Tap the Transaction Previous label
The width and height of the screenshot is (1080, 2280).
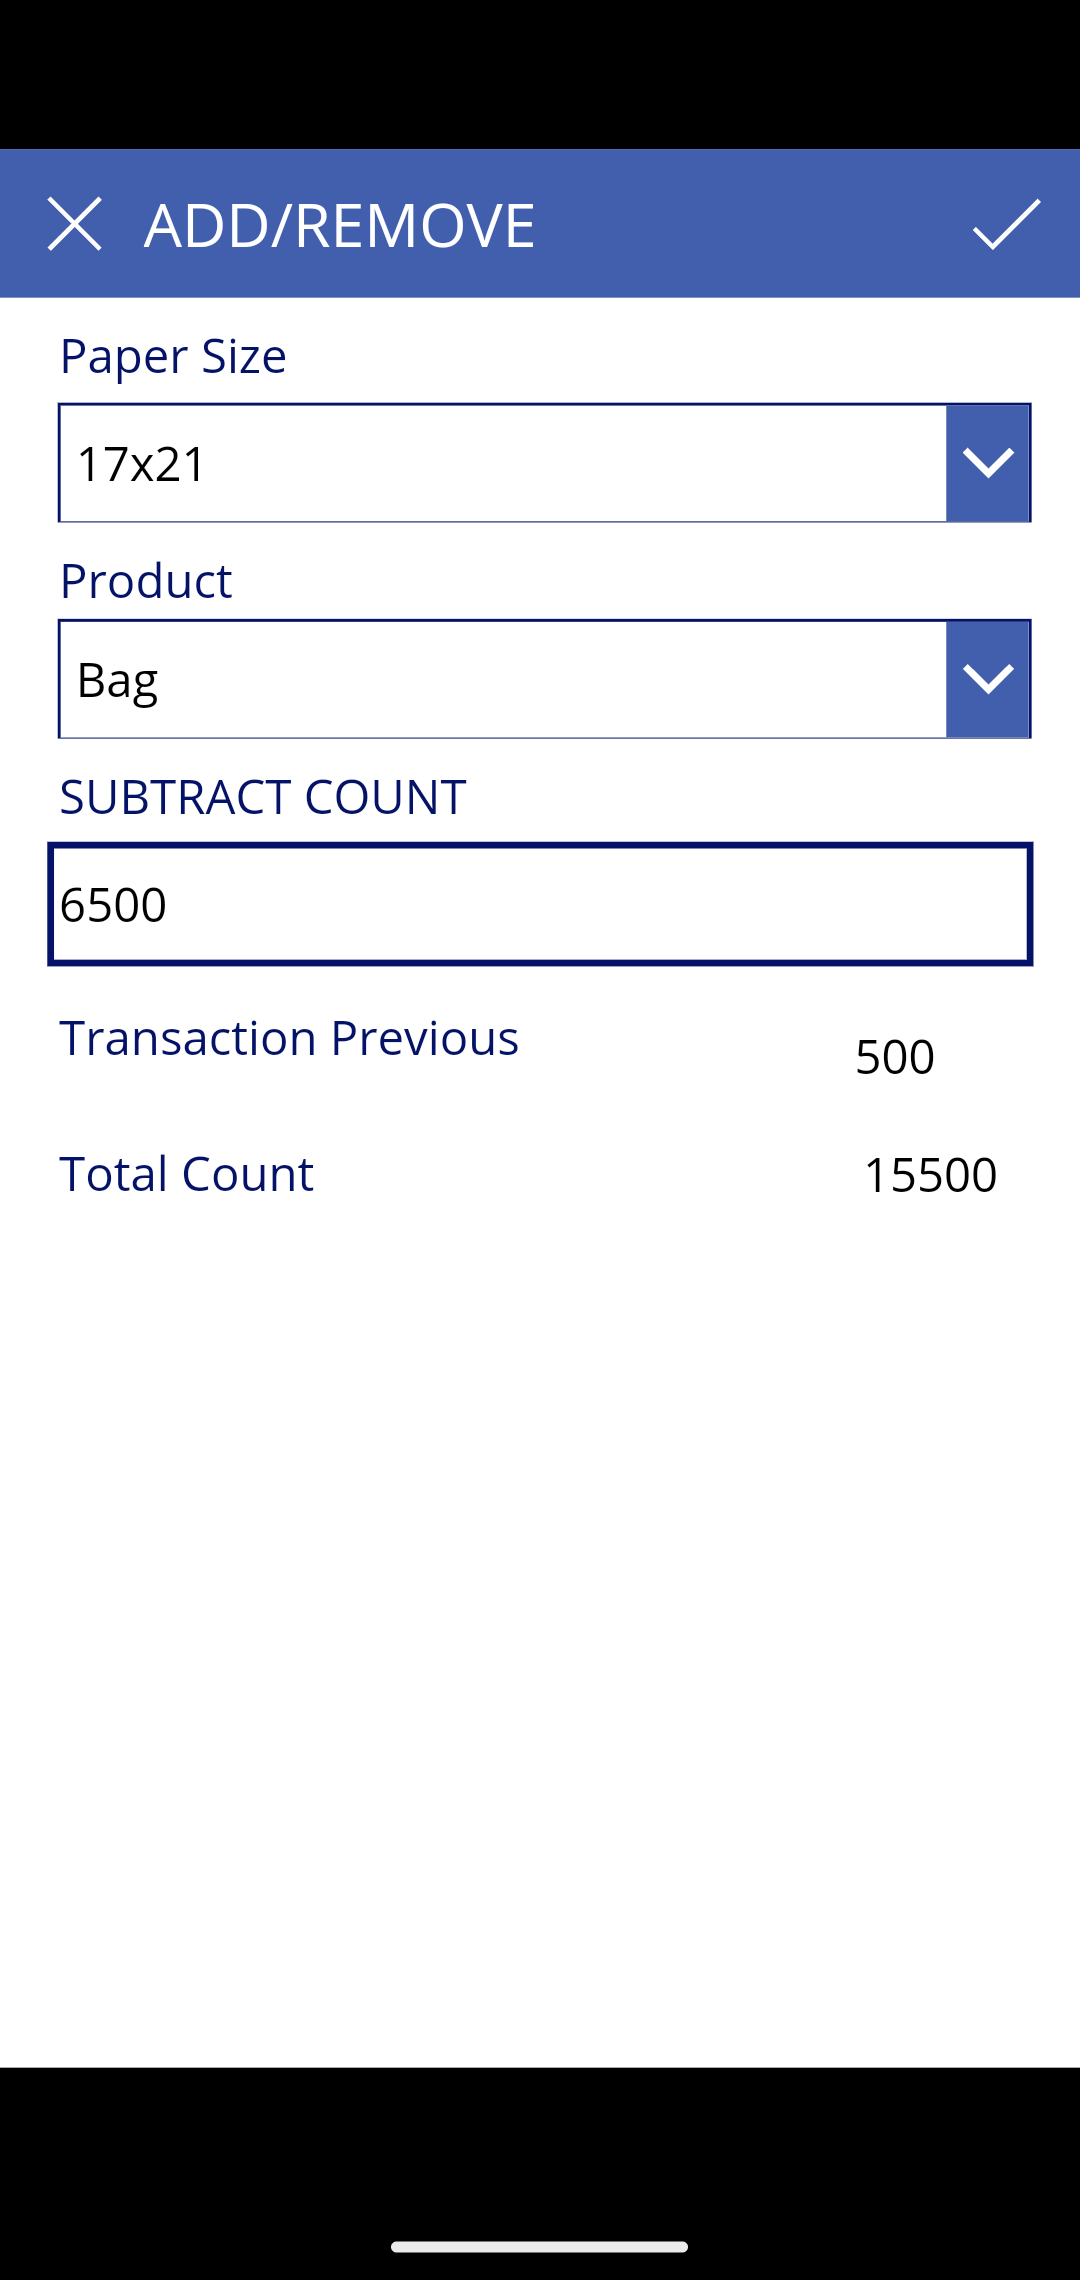(x=289, y=1038)
